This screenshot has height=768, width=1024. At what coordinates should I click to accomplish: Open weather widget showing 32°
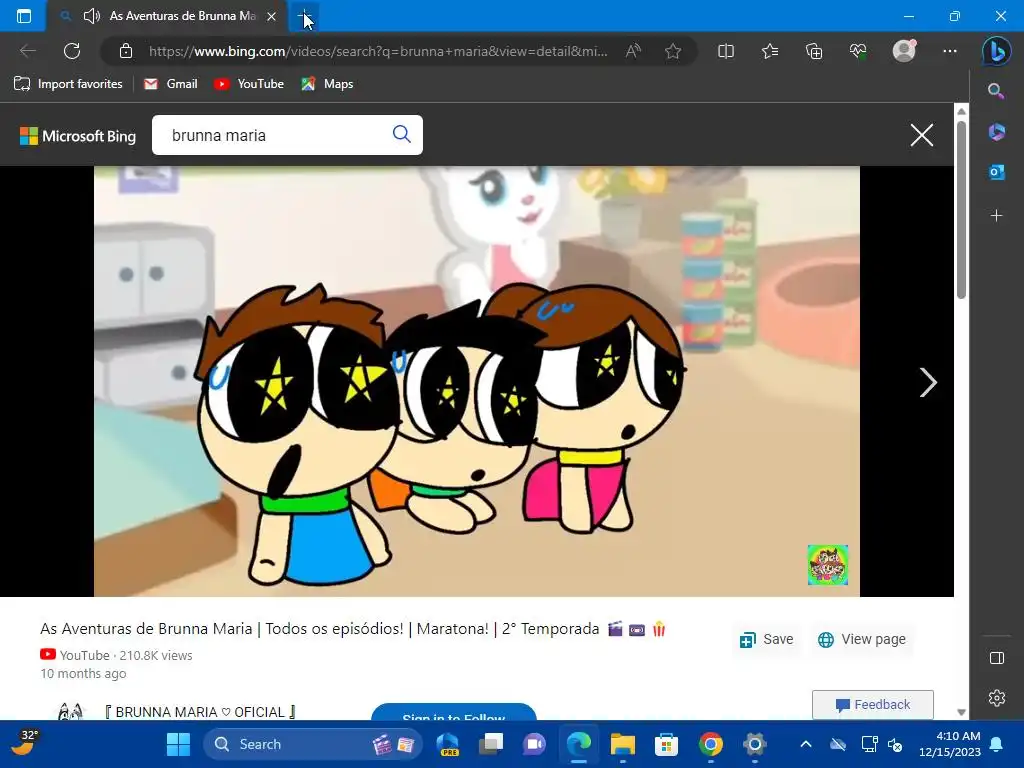(x=24, y=743)
